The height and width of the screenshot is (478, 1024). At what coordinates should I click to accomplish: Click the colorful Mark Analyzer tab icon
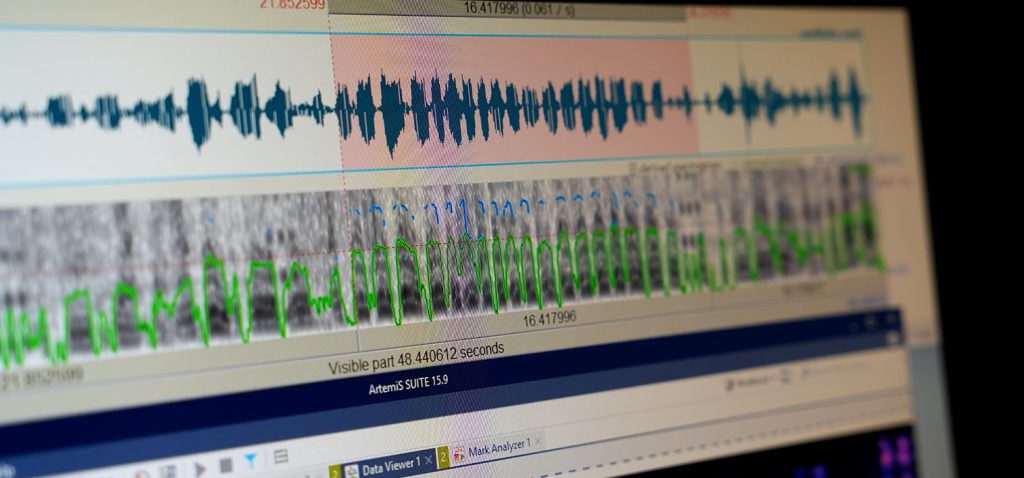click(459, 454)
